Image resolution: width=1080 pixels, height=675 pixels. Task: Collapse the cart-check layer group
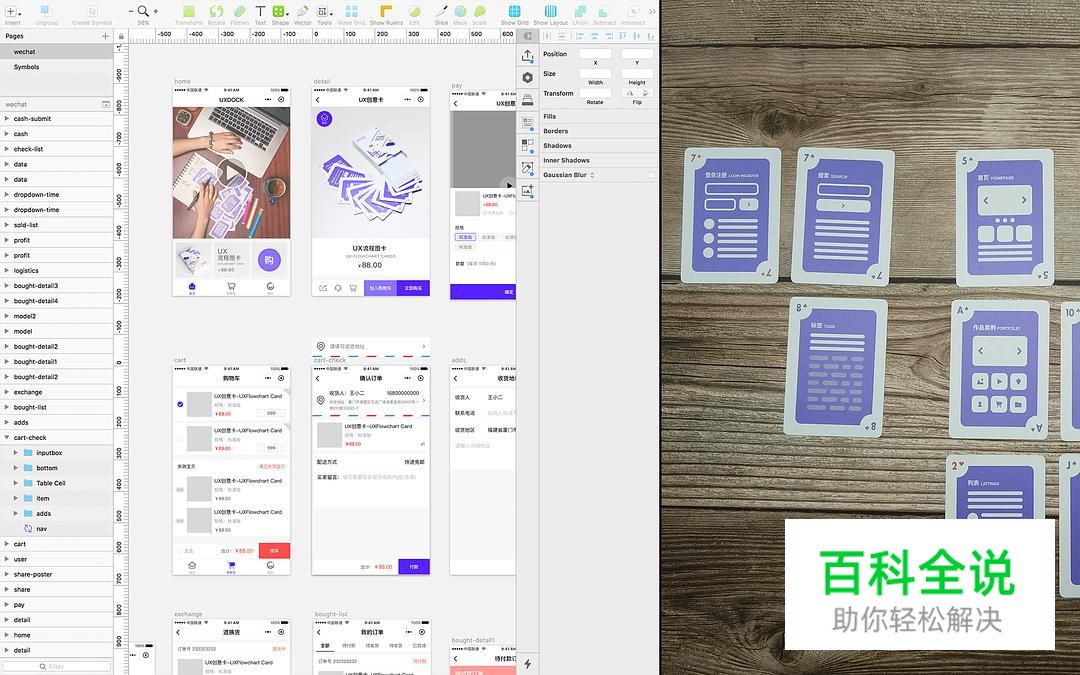[x=9, y=437]
